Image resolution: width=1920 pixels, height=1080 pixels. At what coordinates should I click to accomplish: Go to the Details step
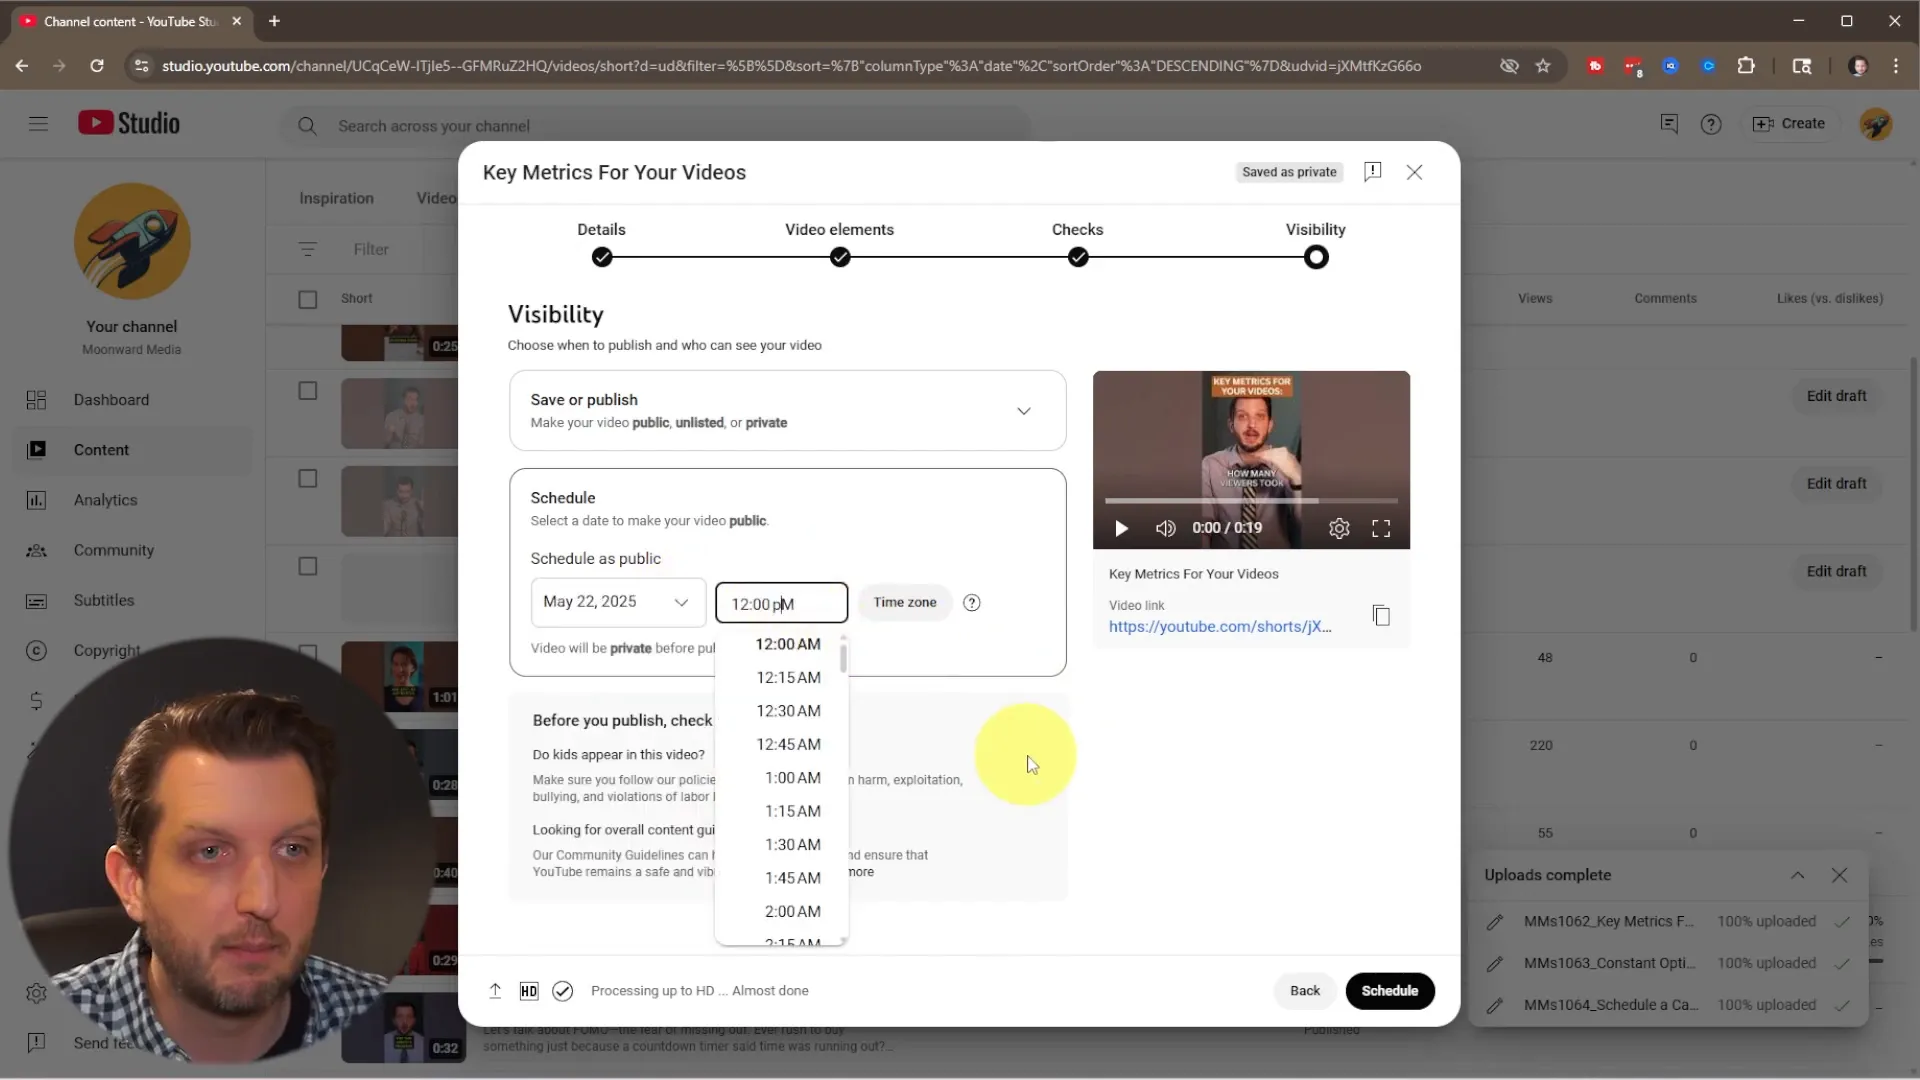coord(601,243)
